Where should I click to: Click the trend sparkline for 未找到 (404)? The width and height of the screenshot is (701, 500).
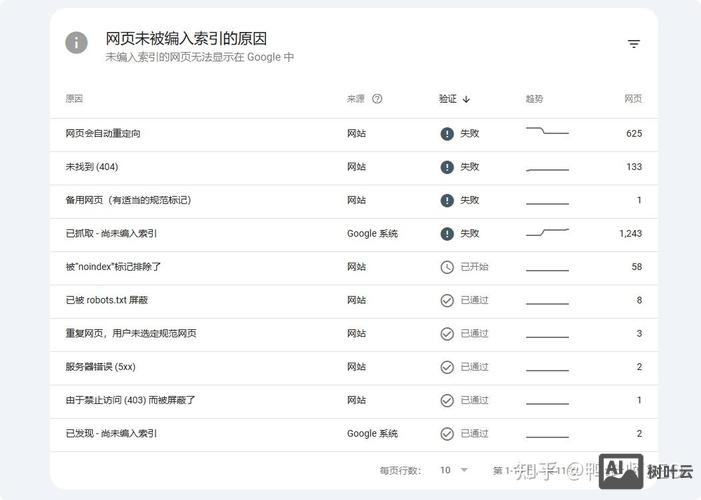click(x=547, y=169)
